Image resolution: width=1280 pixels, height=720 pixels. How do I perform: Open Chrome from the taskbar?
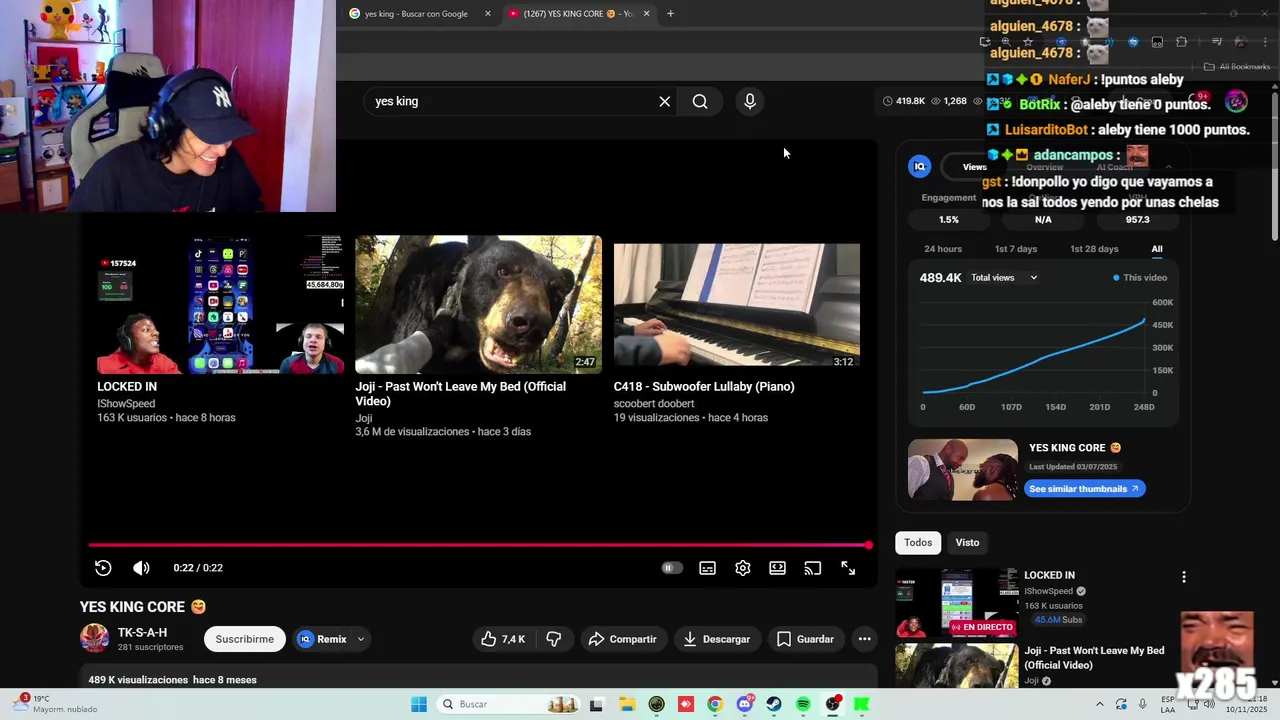[x=714, y=704]
